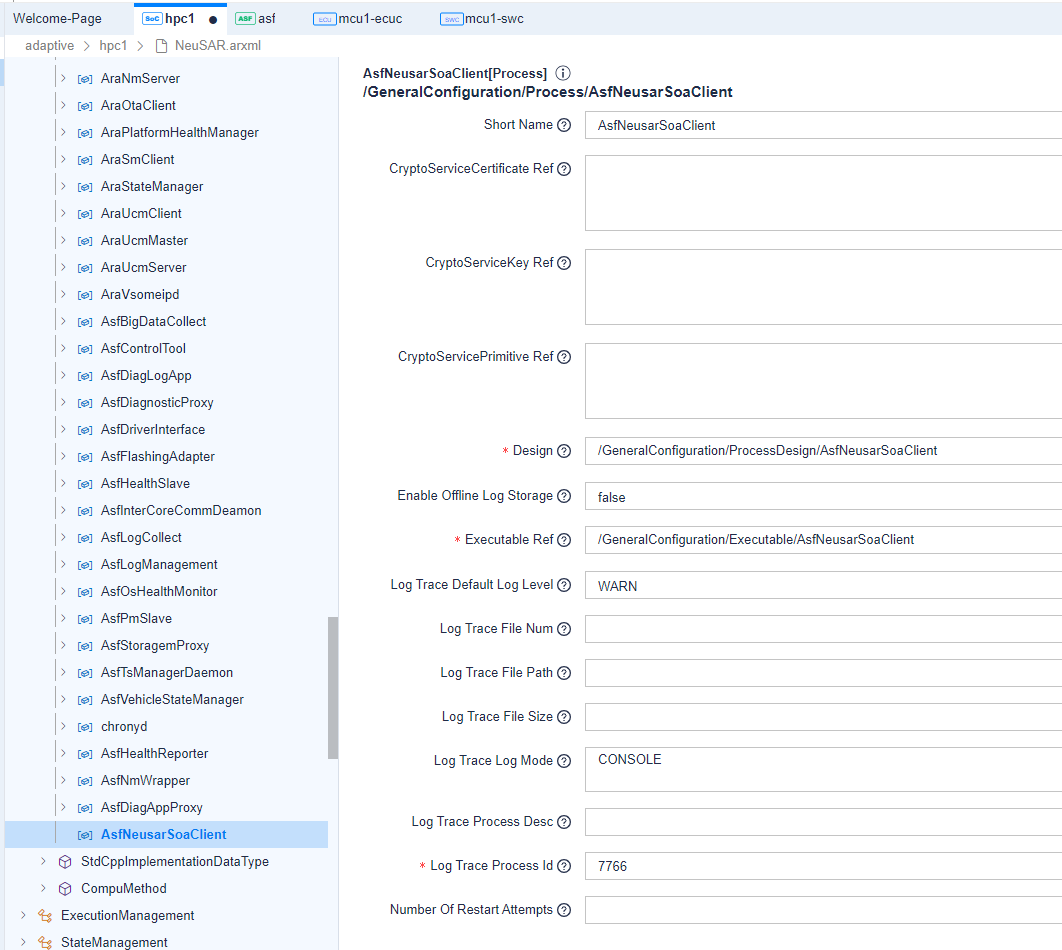Screen dimensions: 1062x950
Task: Expand the CompuMethod tree node
Action: (x=43, y=889)
